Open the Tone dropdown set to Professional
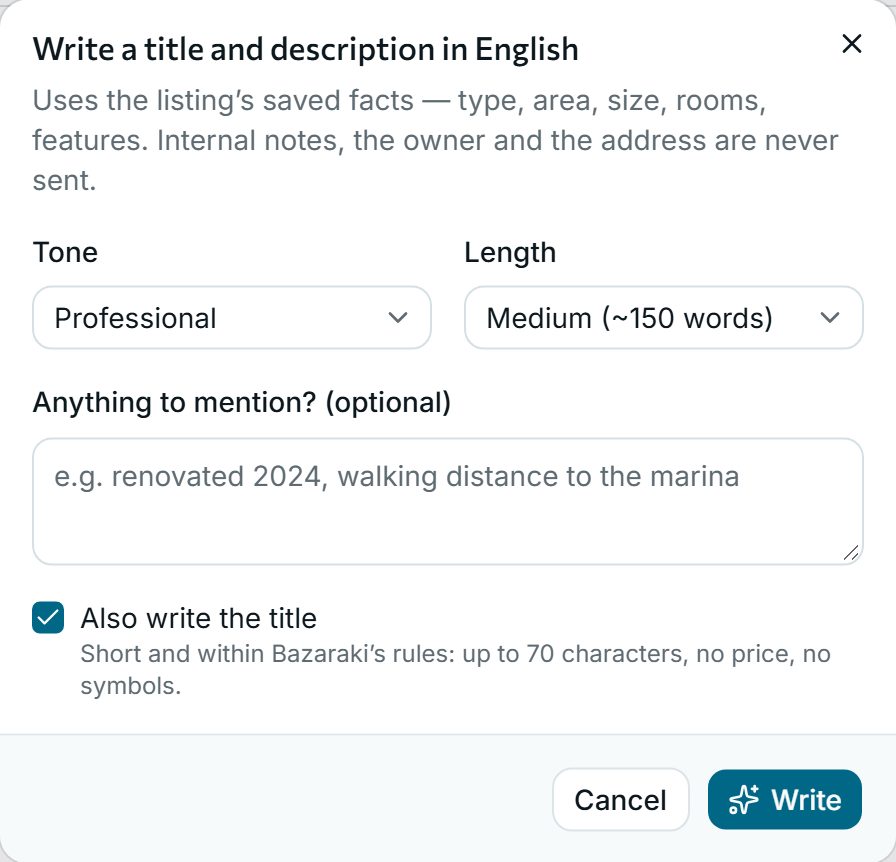Viewport: 896px width, 862px height. coord(231,318)
